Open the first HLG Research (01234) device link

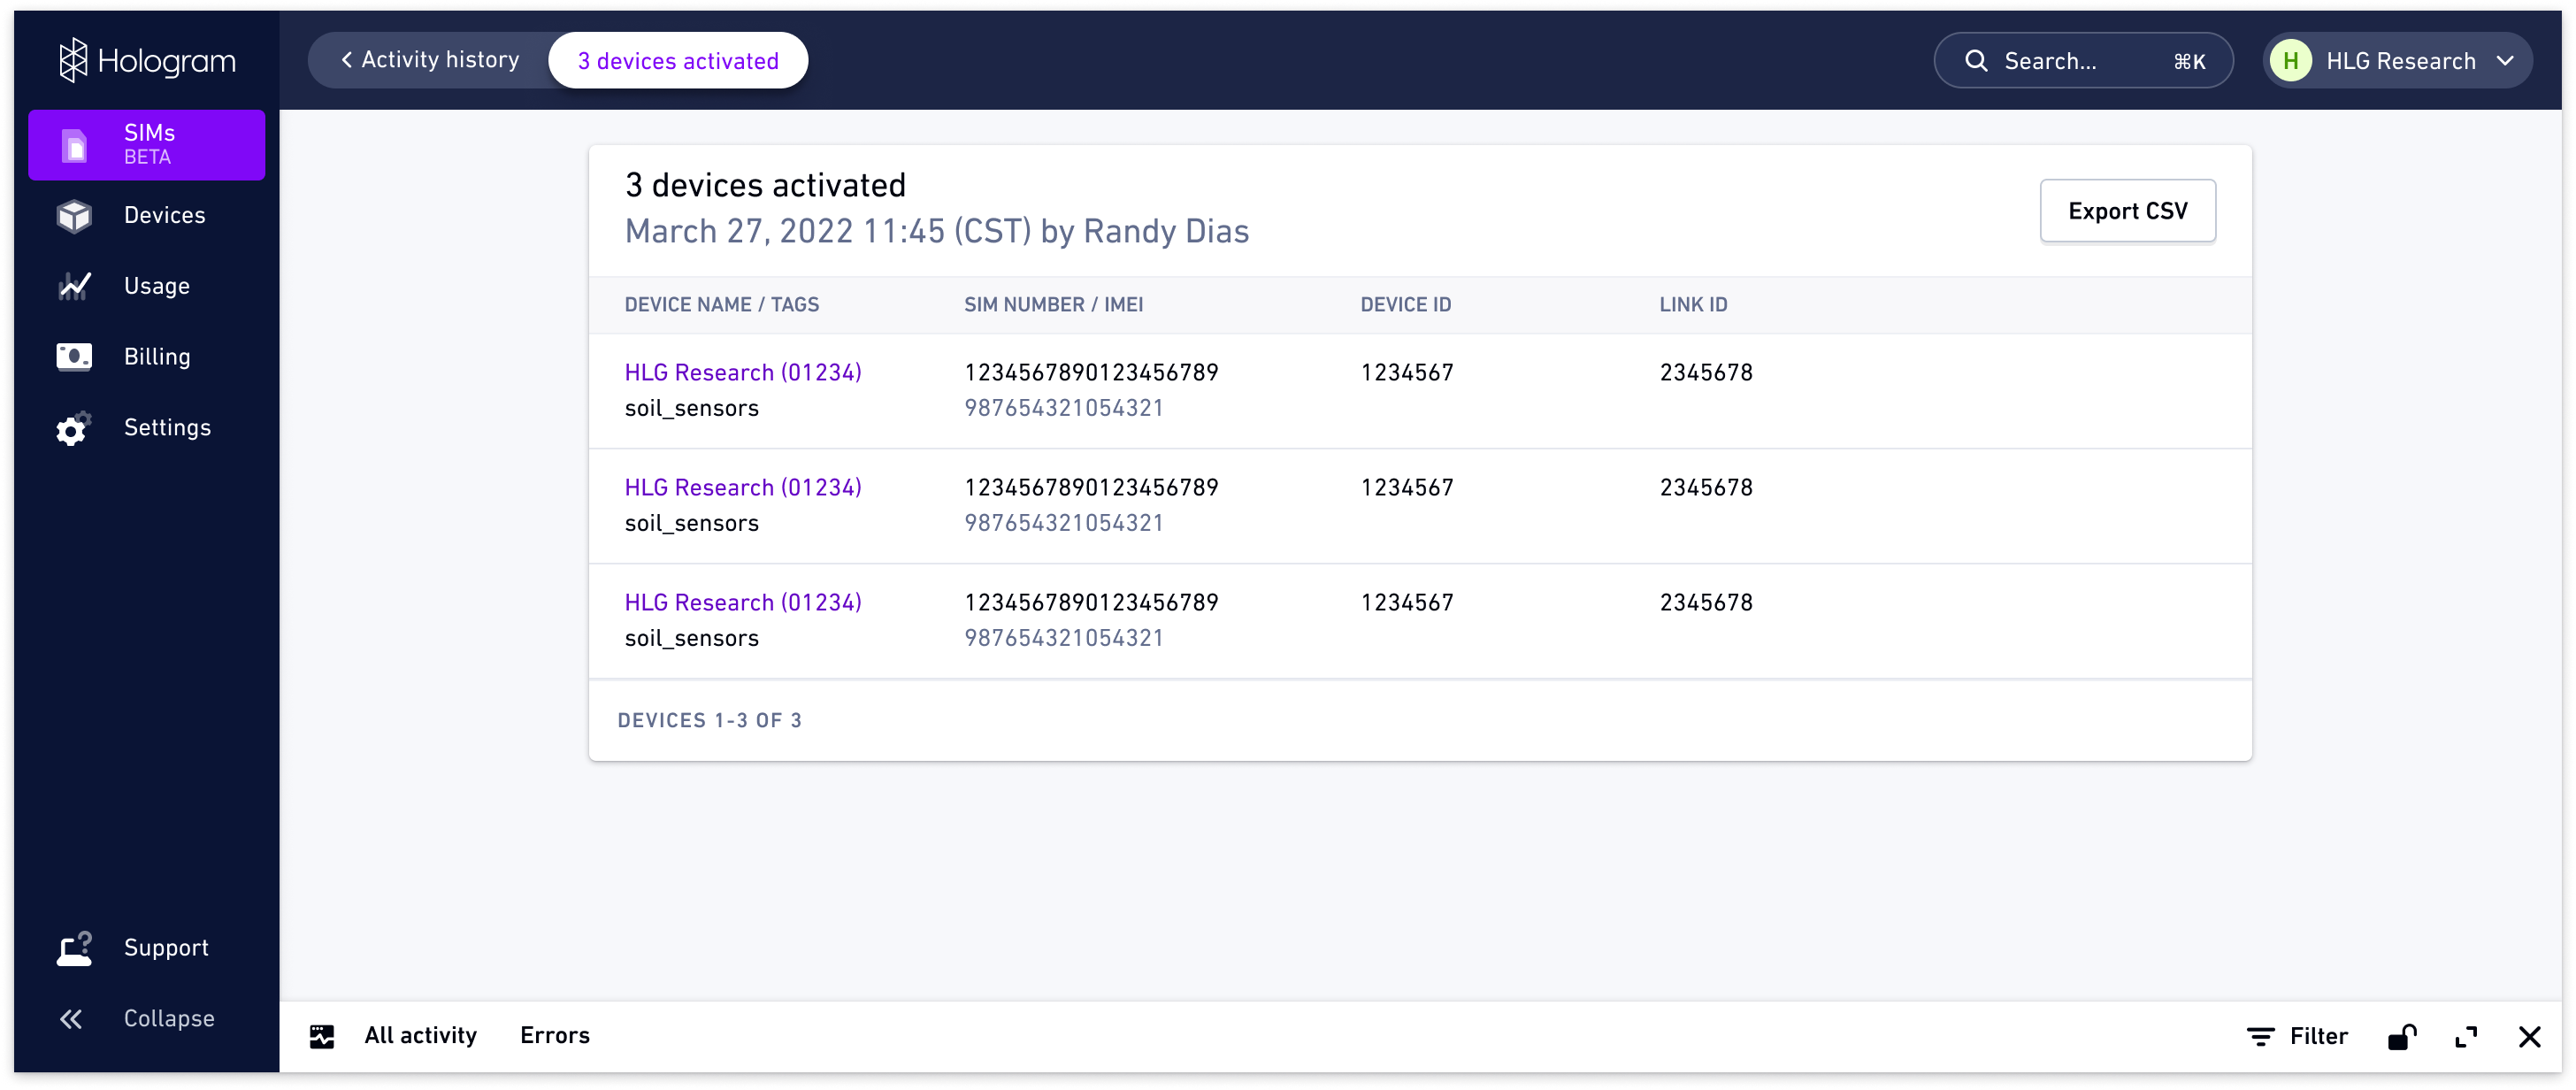742,371
